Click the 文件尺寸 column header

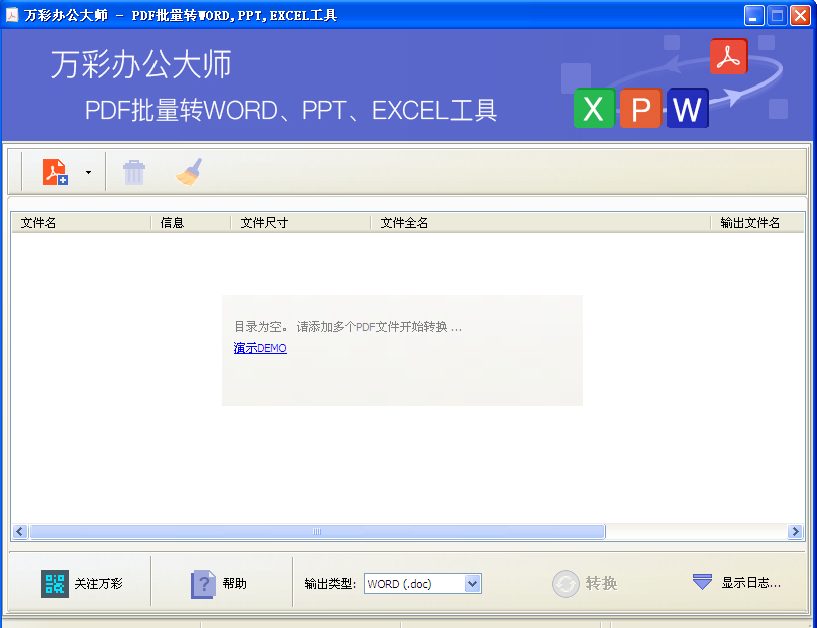[300, 223]
